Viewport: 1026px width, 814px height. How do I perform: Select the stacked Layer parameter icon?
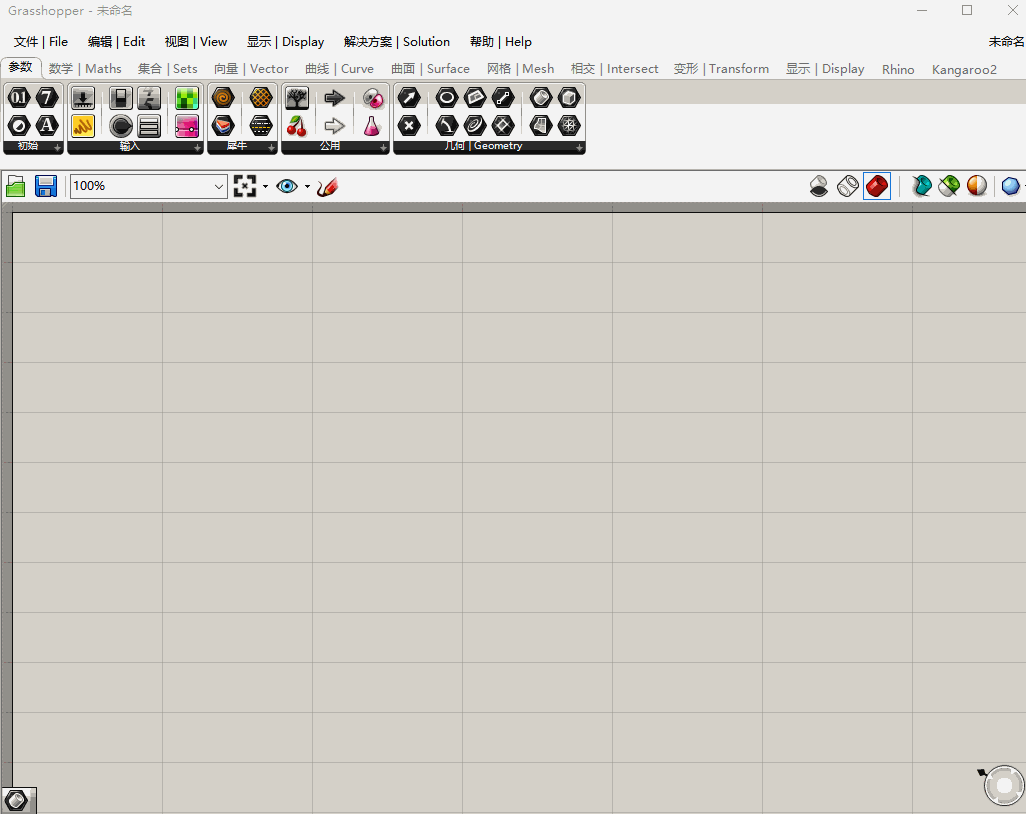[x=223, y=126]
